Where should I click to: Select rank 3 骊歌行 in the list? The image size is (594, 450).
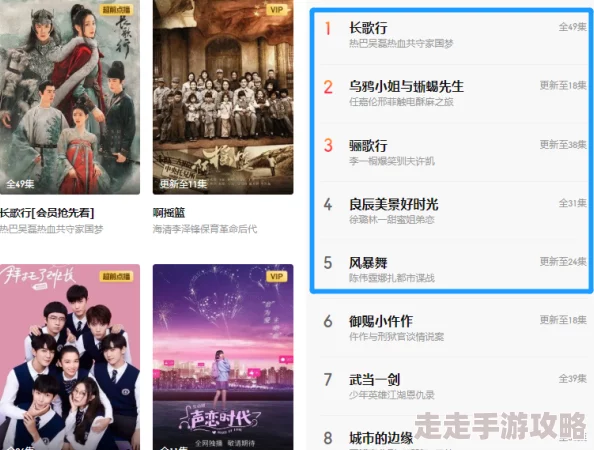coord(453,152)
